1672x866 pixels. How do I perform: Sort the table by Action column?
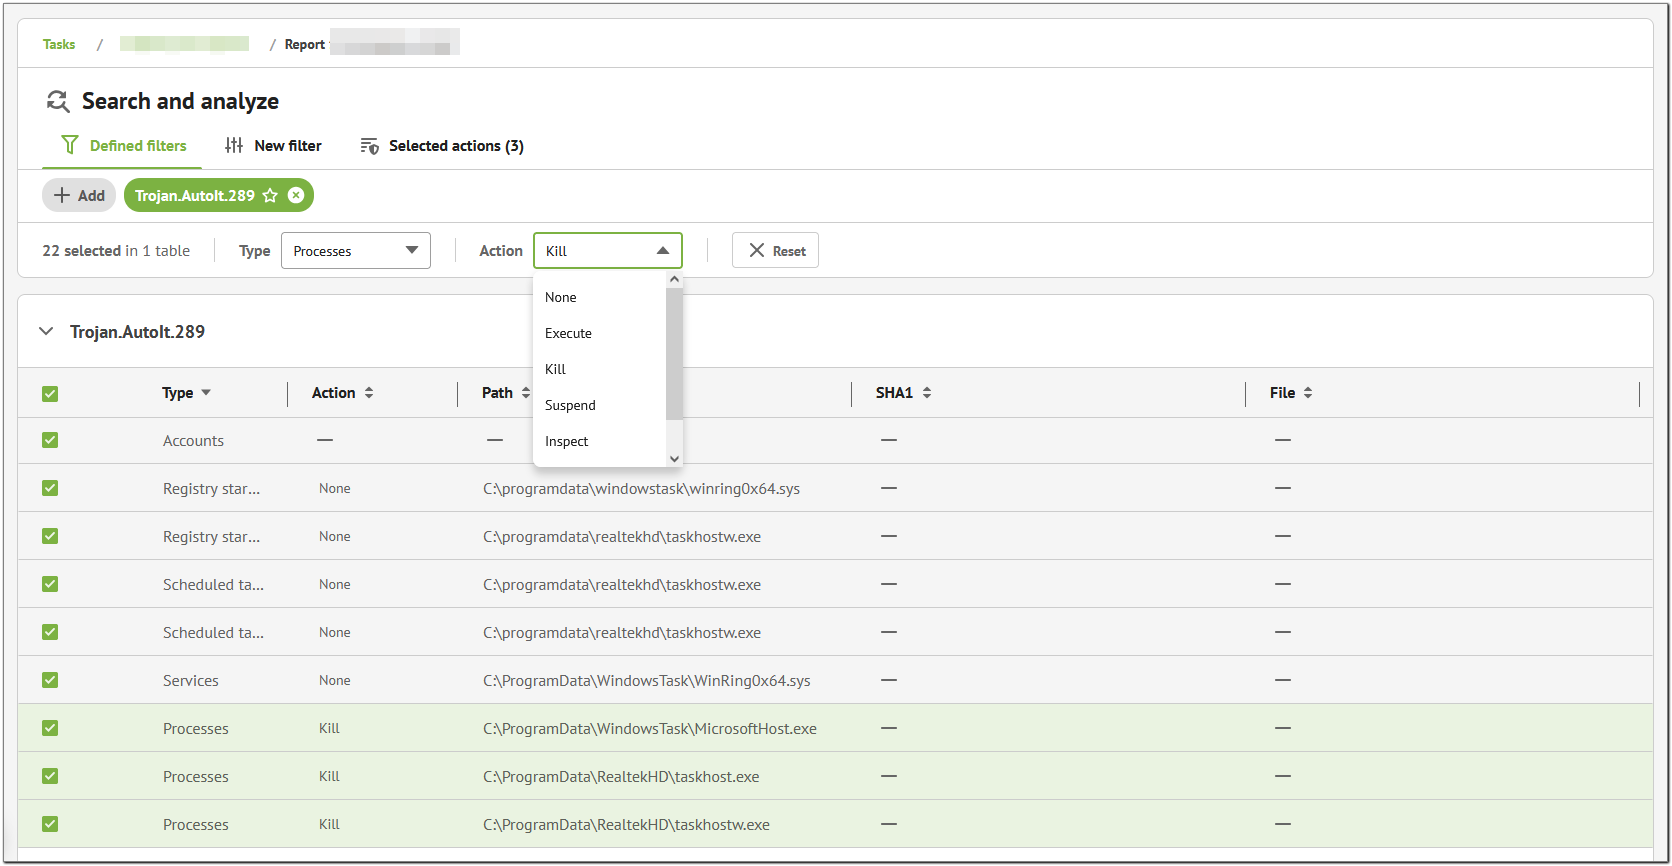click(369, 393)
